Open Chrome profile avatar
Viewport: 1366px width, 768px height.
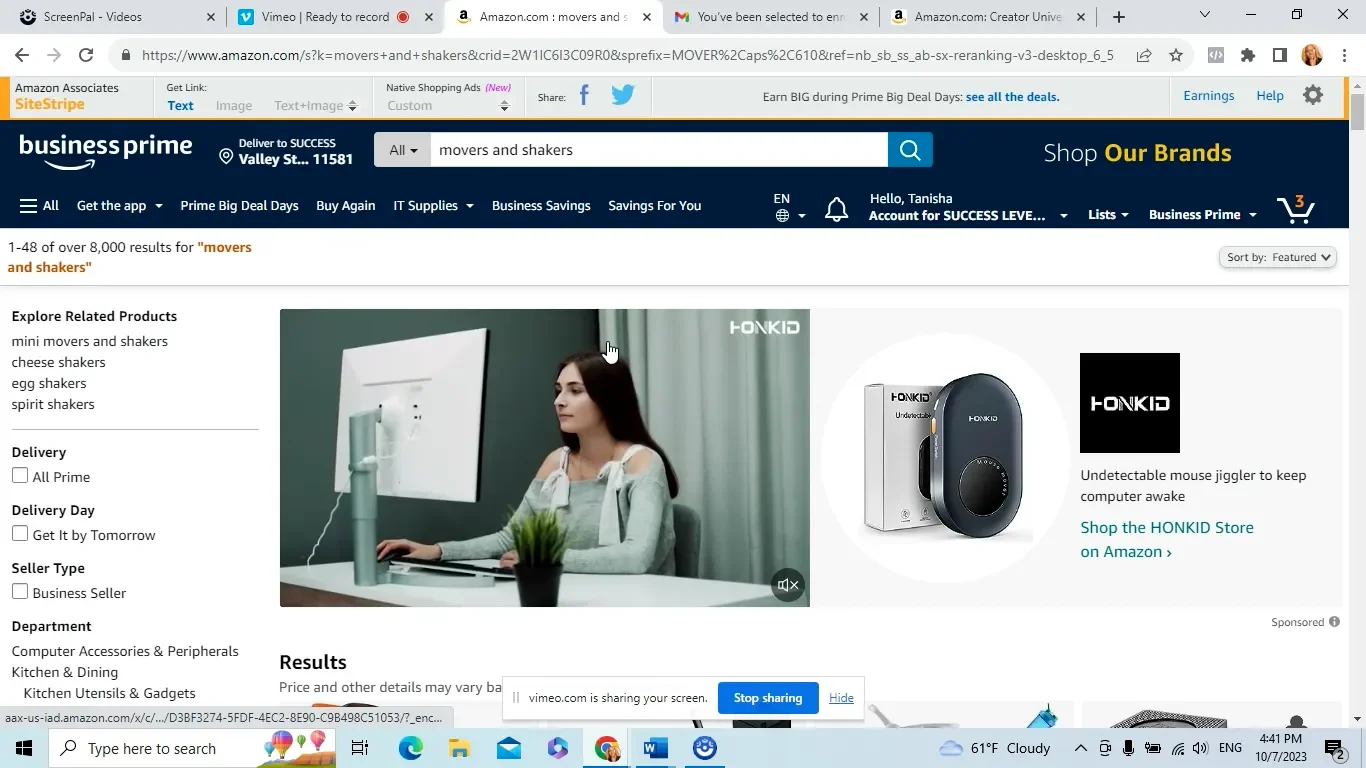1312,56
